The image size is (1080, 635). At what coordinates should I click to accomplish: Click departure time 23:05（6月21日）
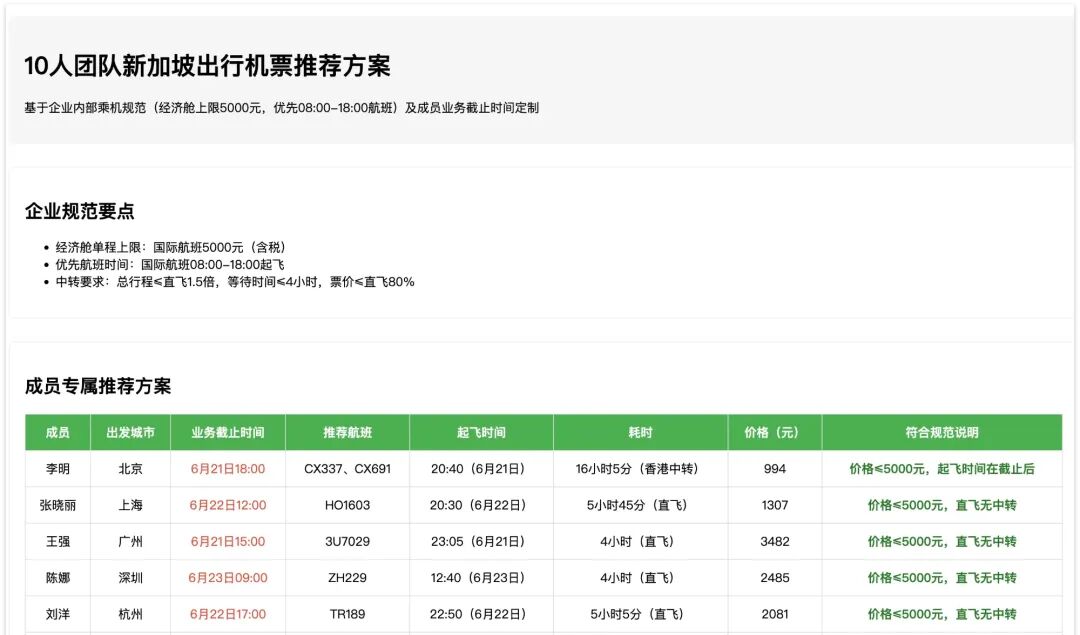pyautogui.click(x=481, y=542)
